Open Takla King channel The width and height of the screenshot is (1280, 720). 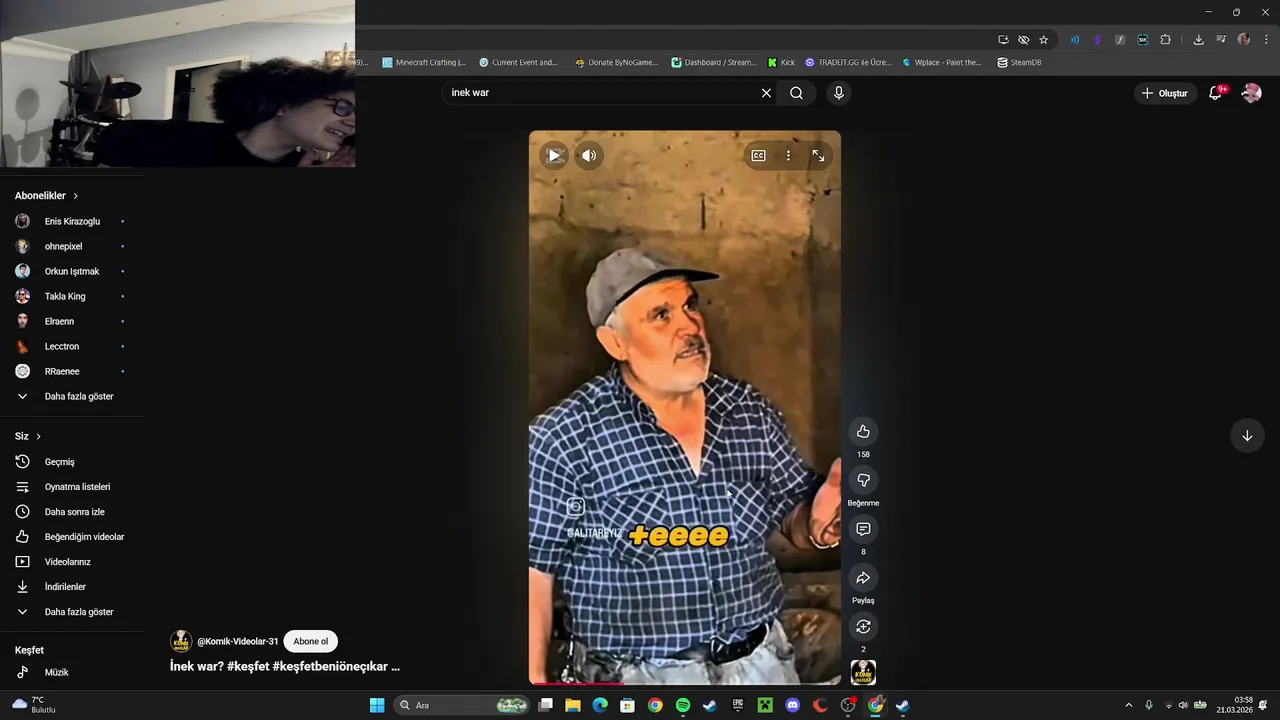(72, 296)
